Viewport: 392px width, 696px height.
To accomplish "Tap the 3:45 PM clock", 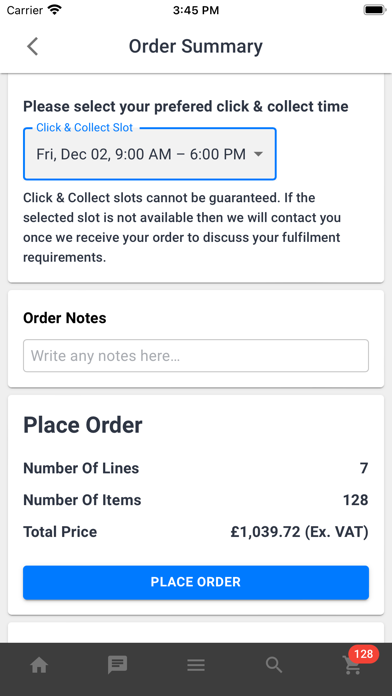I will pyautogui.click(x=196, y=10).
